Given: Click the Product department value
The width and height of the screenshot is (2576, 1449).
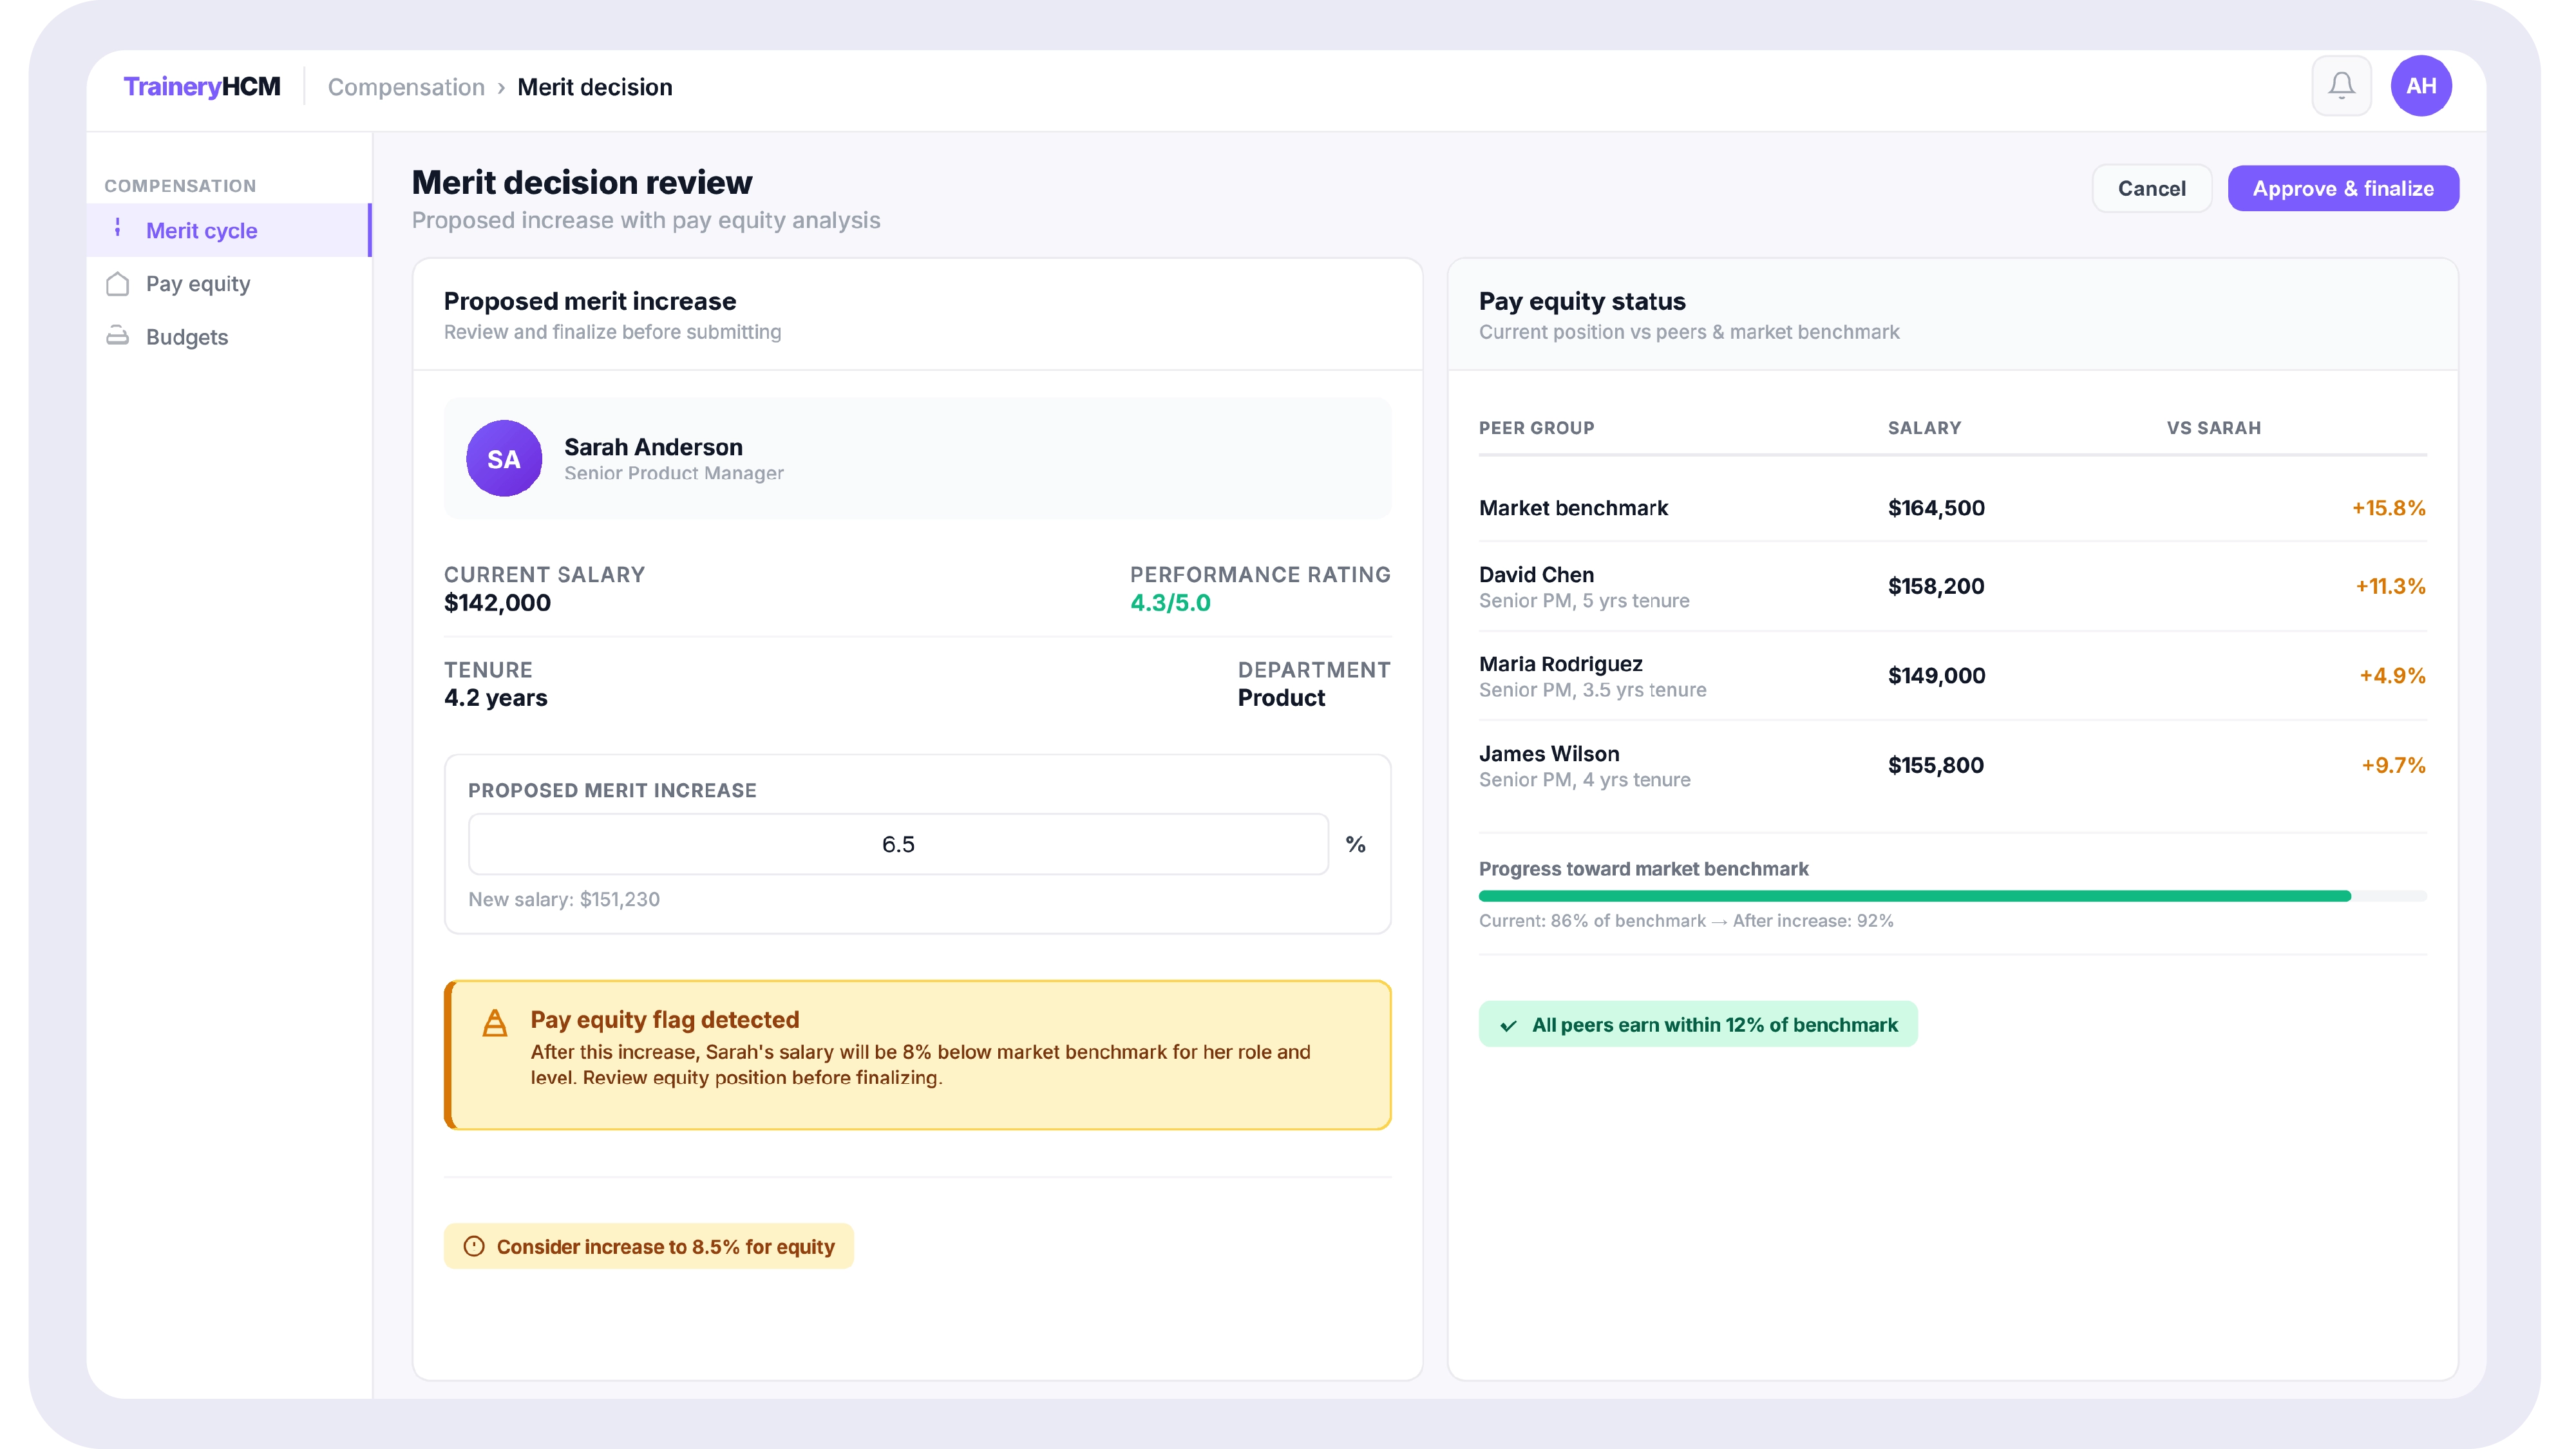Looking at the screenshot, I should click(1281, 698).
